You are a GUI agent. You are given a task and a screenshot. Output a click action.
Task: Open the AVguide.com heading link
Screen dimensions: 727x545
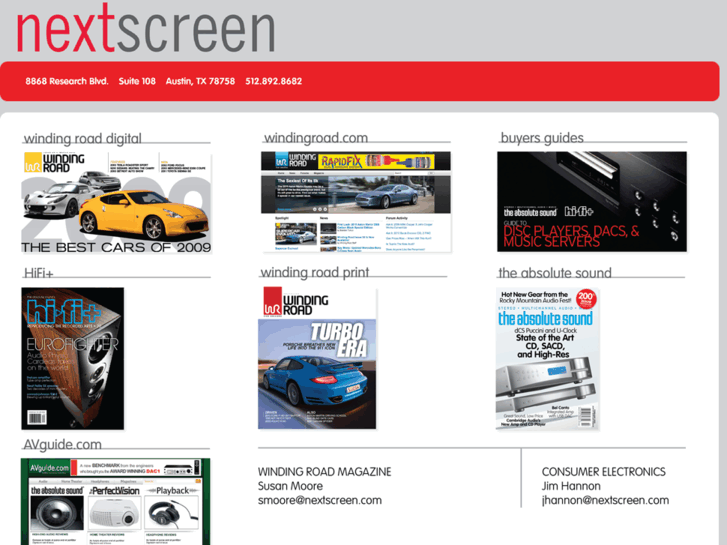point(63,444)
